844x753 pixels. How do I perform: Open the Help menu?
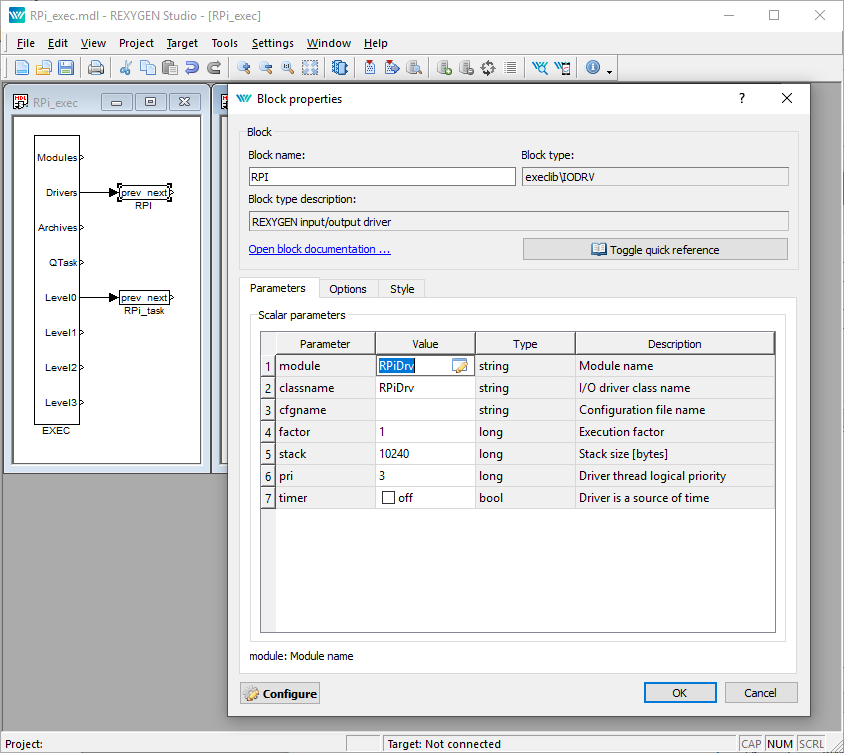click(x=375, y=43)
